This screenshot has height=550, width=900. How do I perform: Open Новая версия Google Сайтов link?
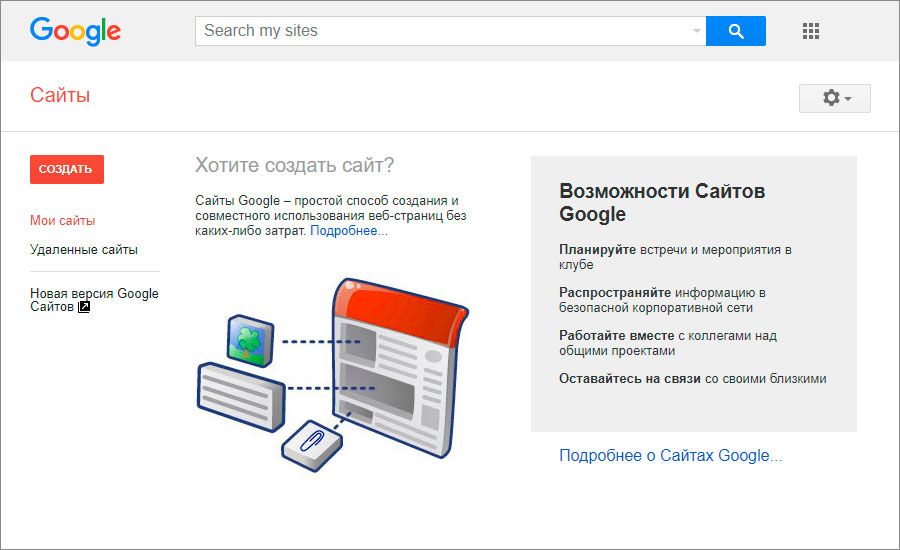tap(94, 300)
